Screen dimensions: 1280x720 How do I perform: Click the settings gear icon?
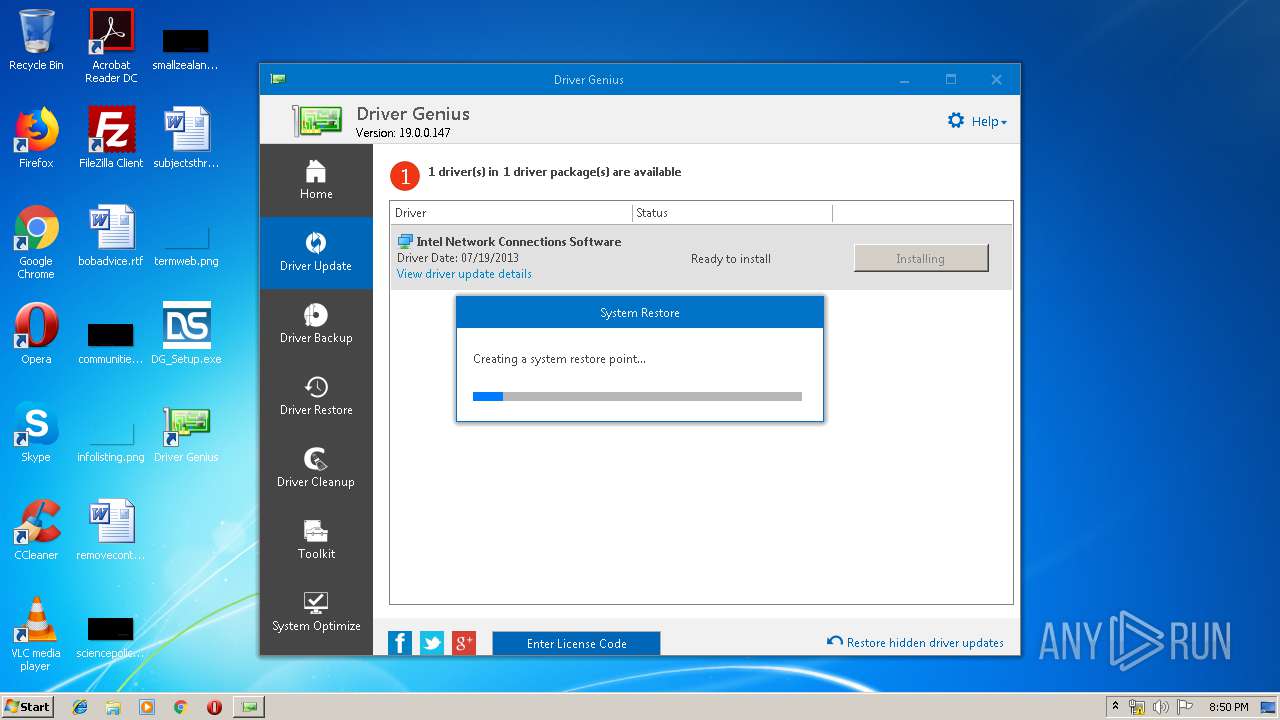956,121
